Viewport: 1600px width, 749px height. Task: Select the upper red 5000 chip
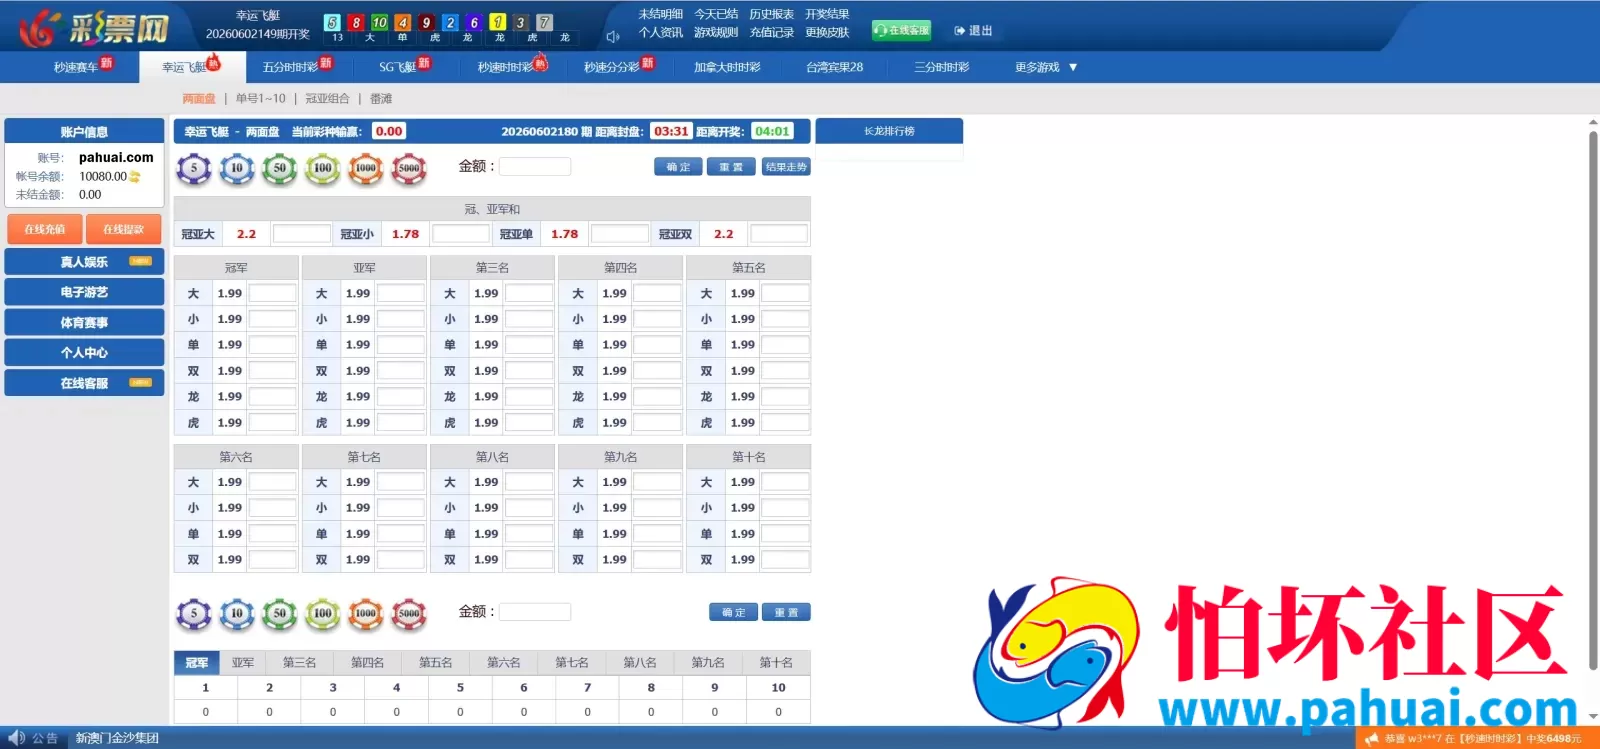[409, 168]
